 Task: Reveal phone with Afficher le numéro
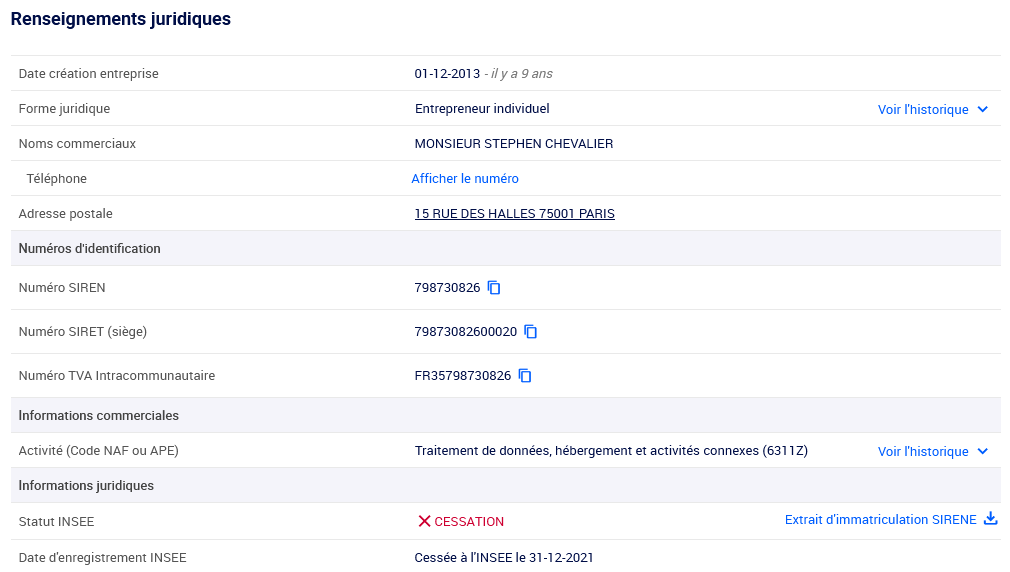click(465, 179)
